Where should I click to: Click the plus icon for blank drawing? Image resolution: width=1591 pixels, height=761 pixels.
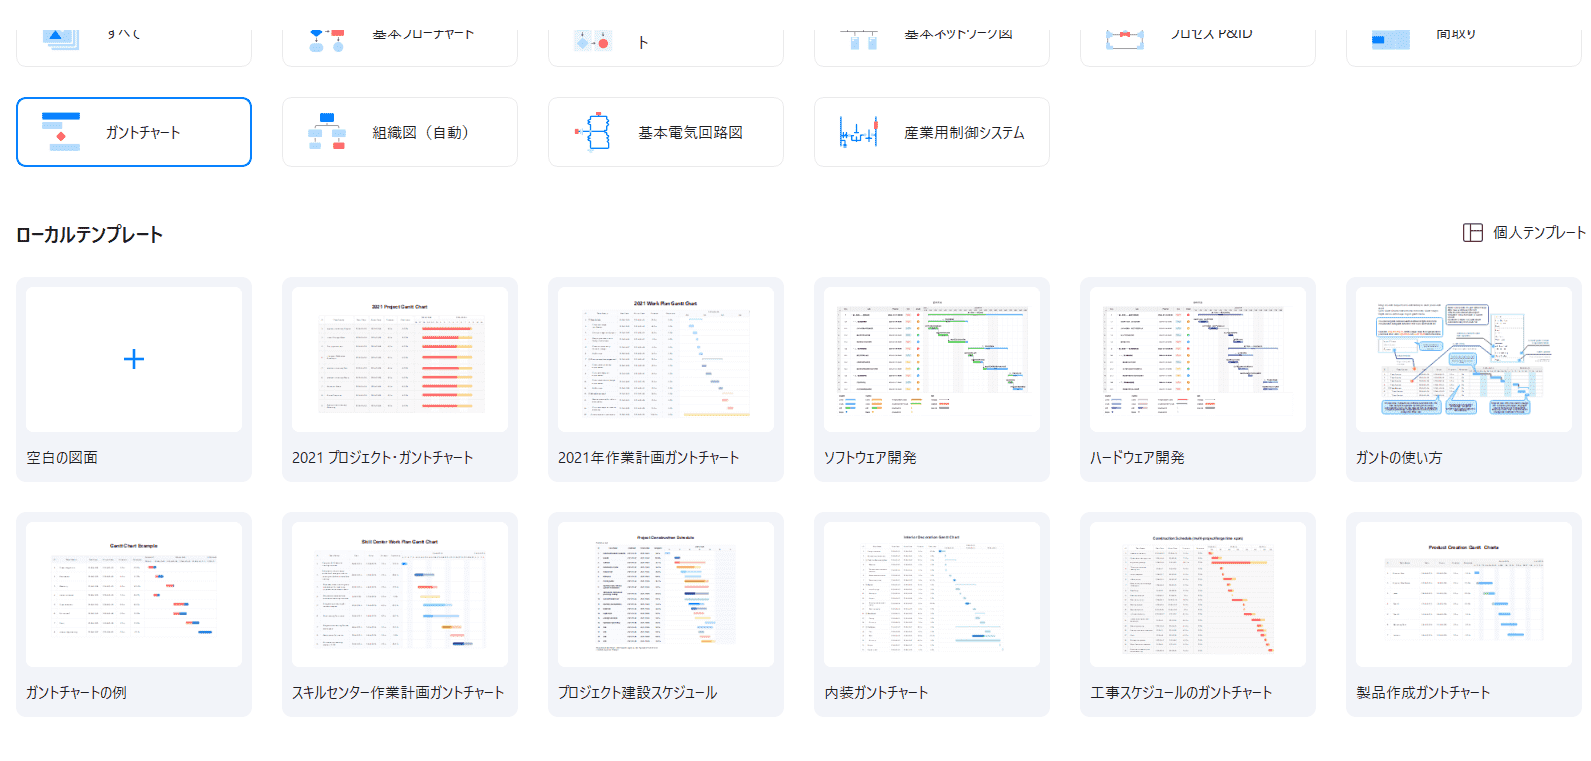134,359
